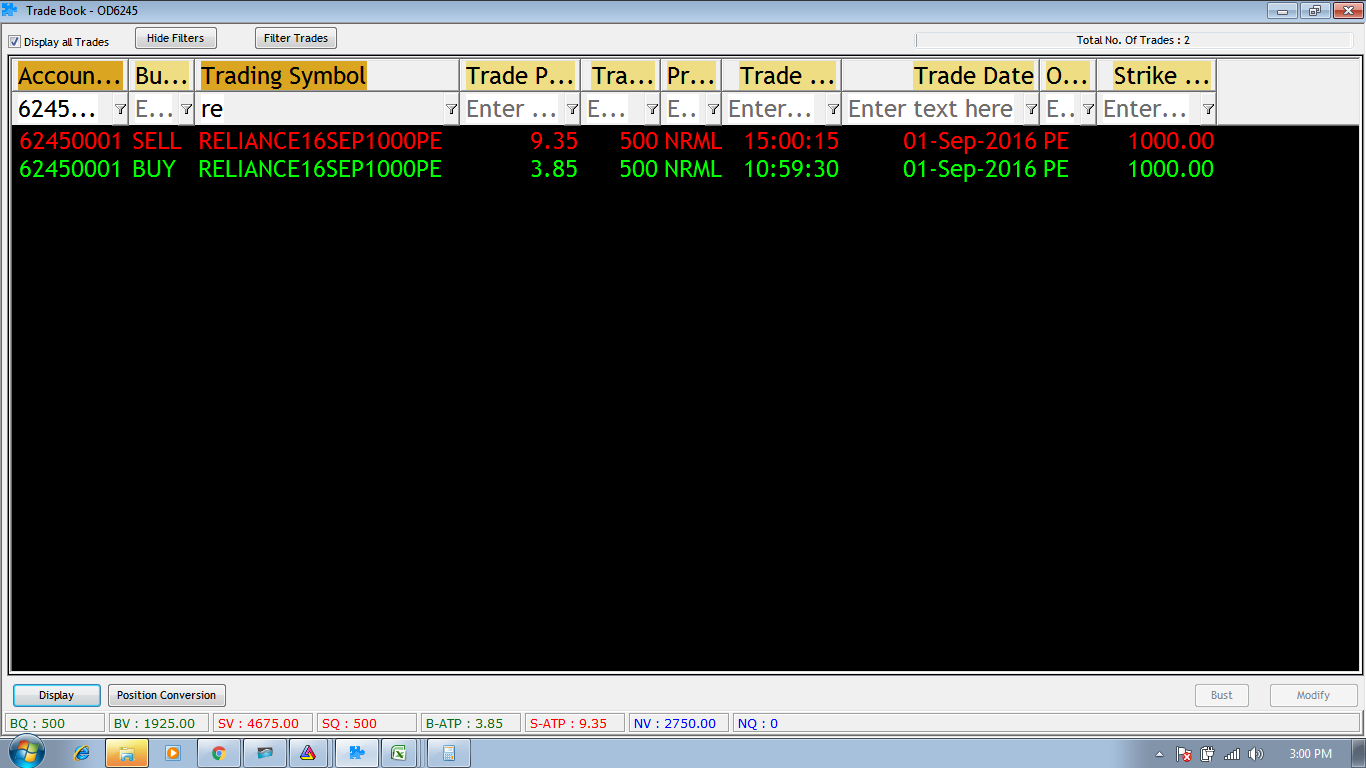The width and height of the screenshot is (1366, 768).
Task: Click the trade price 3.85 cell
Action: pyautogui.click(x=554, y=169)
